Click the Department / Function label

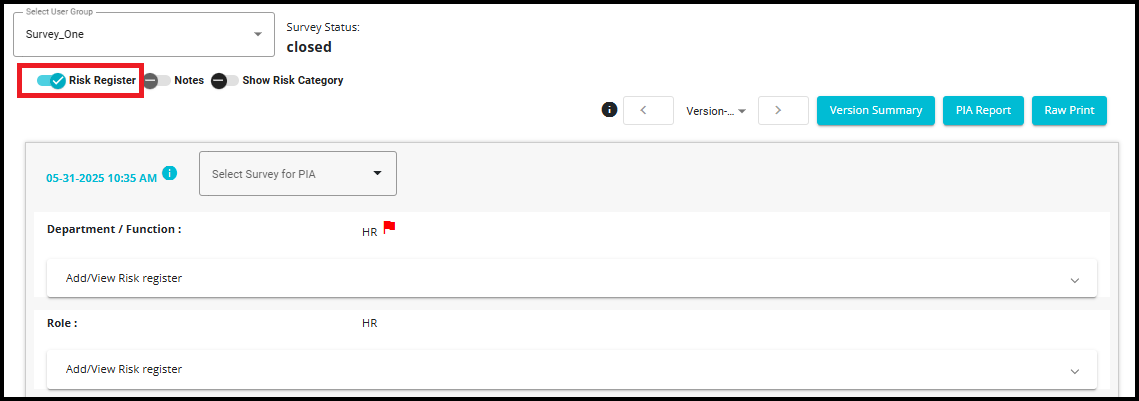point(114,229)
